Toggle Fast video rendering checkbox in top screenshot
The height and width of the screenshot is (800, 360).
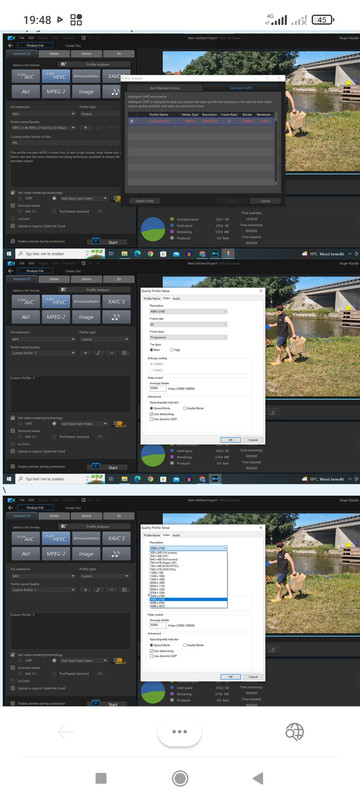click(13, 192)
